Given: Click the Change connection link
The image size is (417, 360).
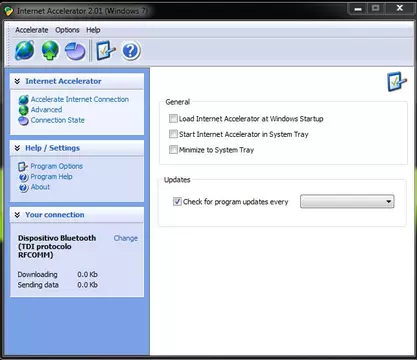Looking at the screenshot, I should point(126,238).
